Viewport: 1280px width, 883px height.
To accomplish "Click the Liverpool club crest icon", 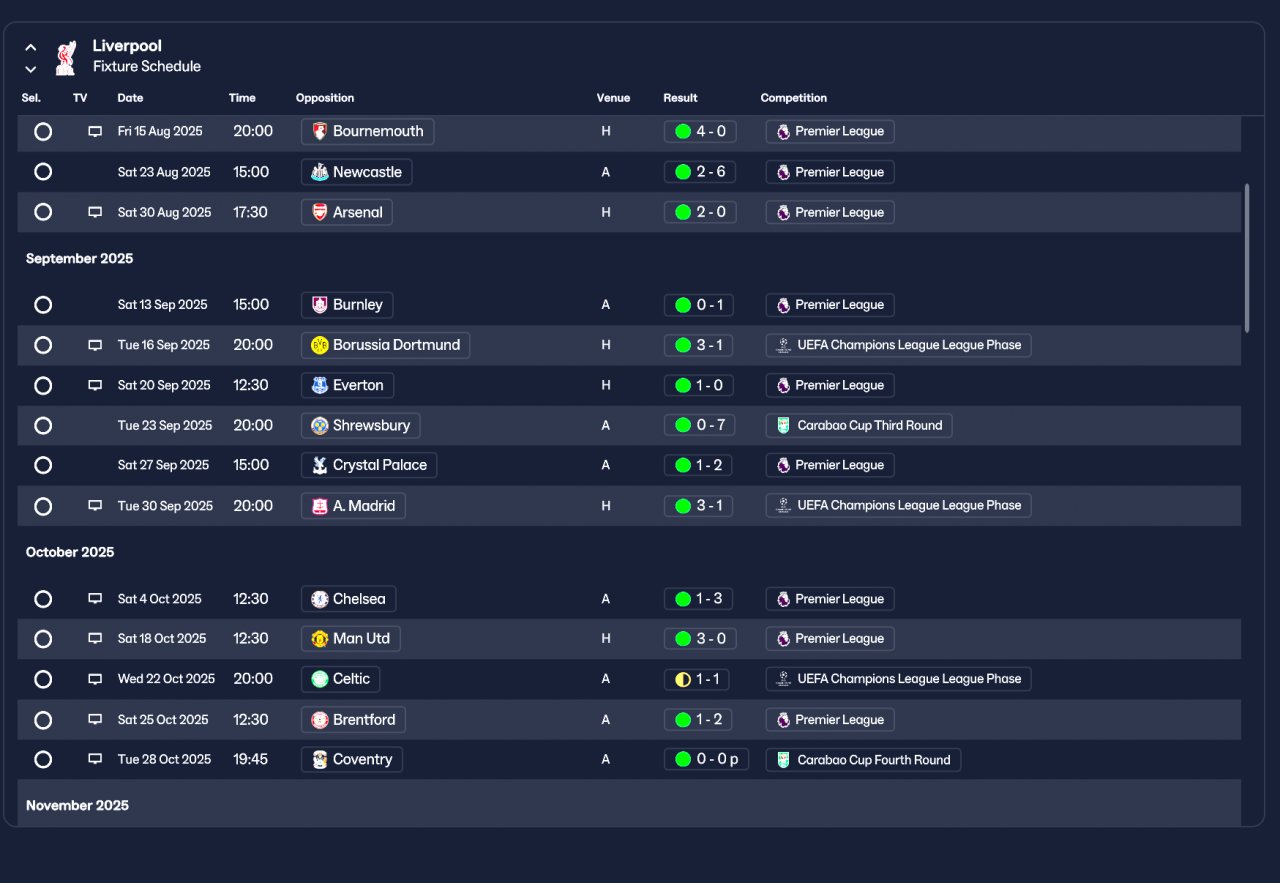I will point(66,57).
